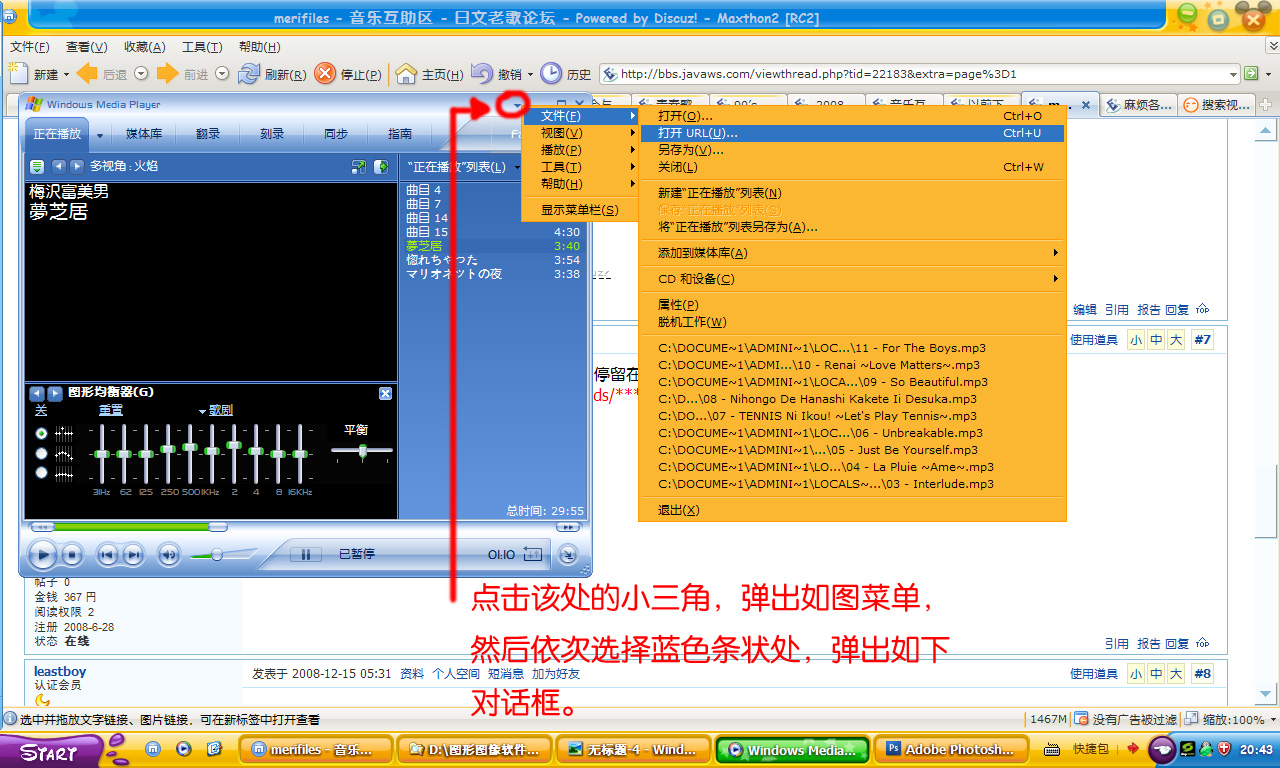This screenshot has width=1280, height=768.
Task: Open dropdown arrow next to 新建 button
Action: point(67,74)
